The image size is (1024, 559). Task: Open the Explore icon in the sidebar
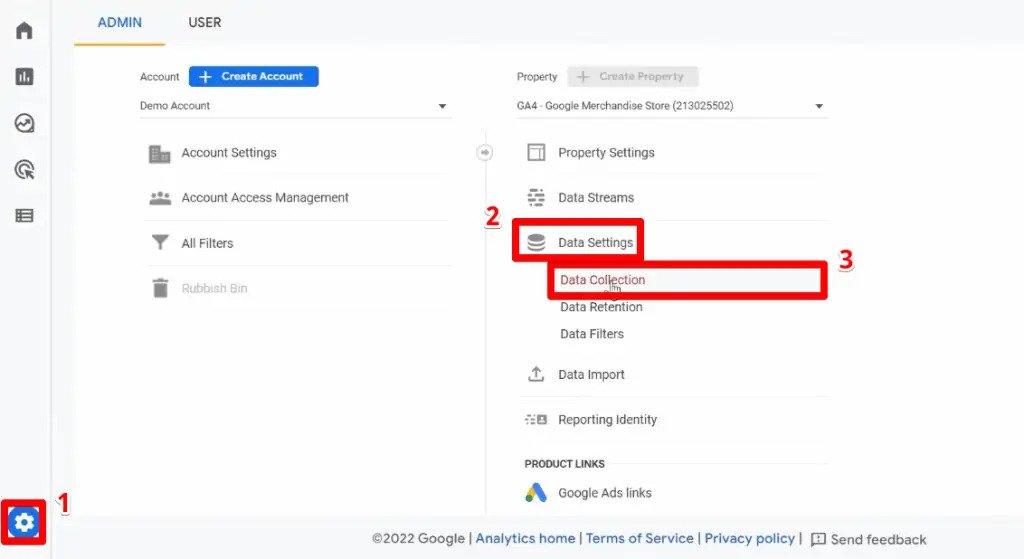24,123
